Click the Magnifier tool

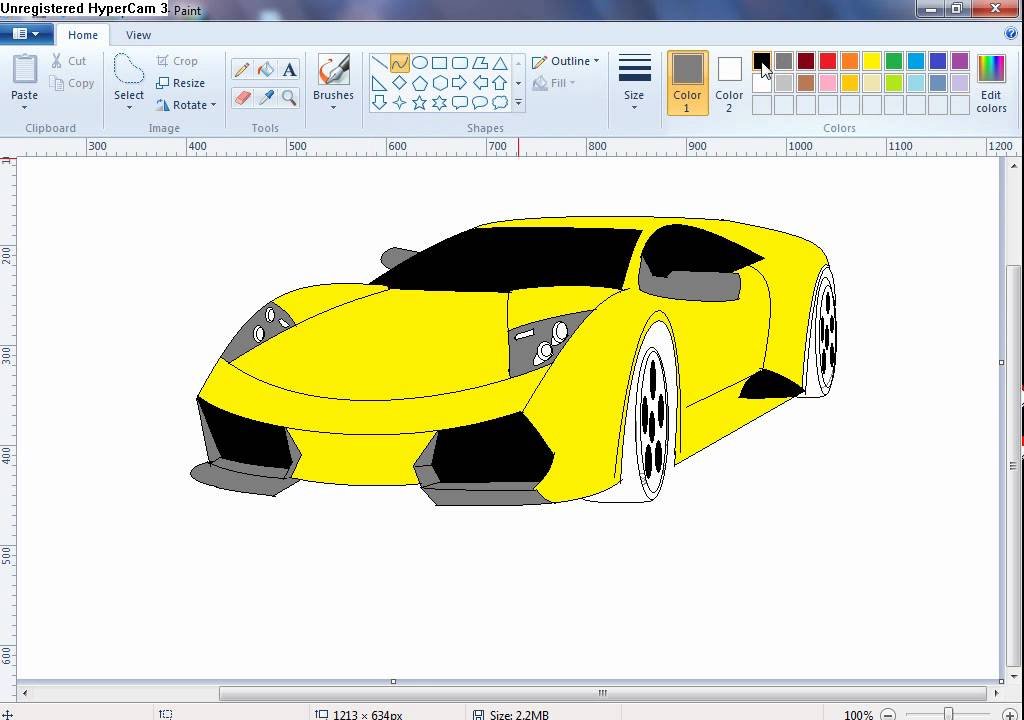coord(289,98)
